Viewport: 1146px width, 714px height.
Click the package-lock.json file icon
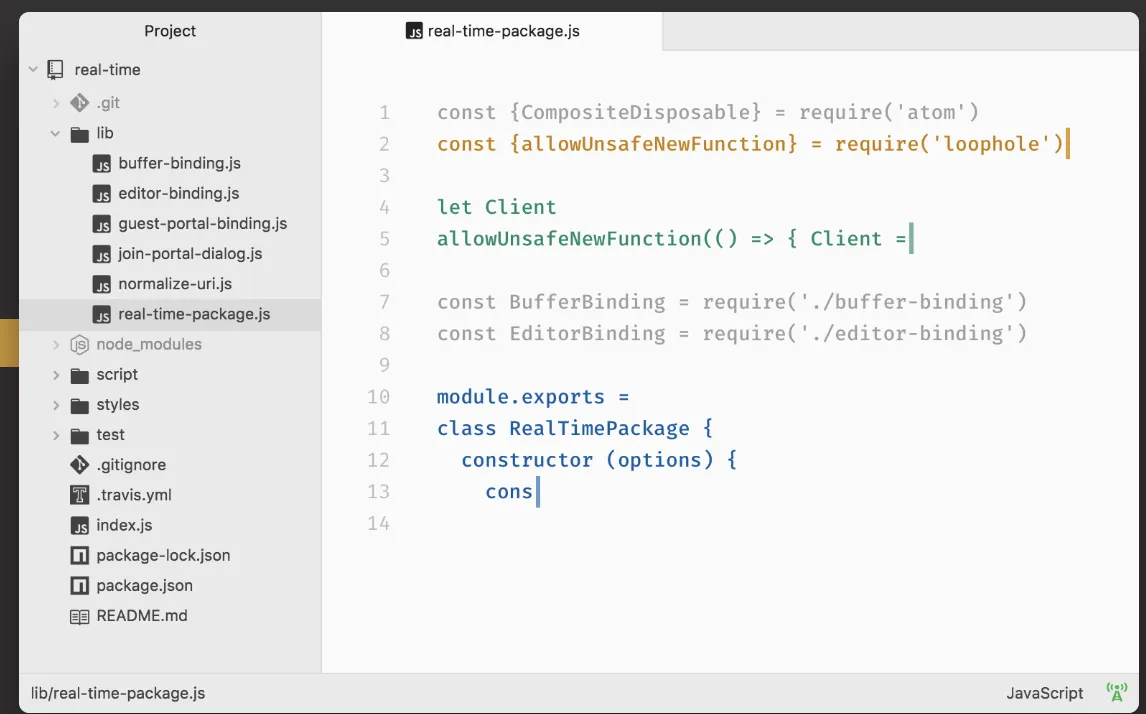tap(79, 555)
